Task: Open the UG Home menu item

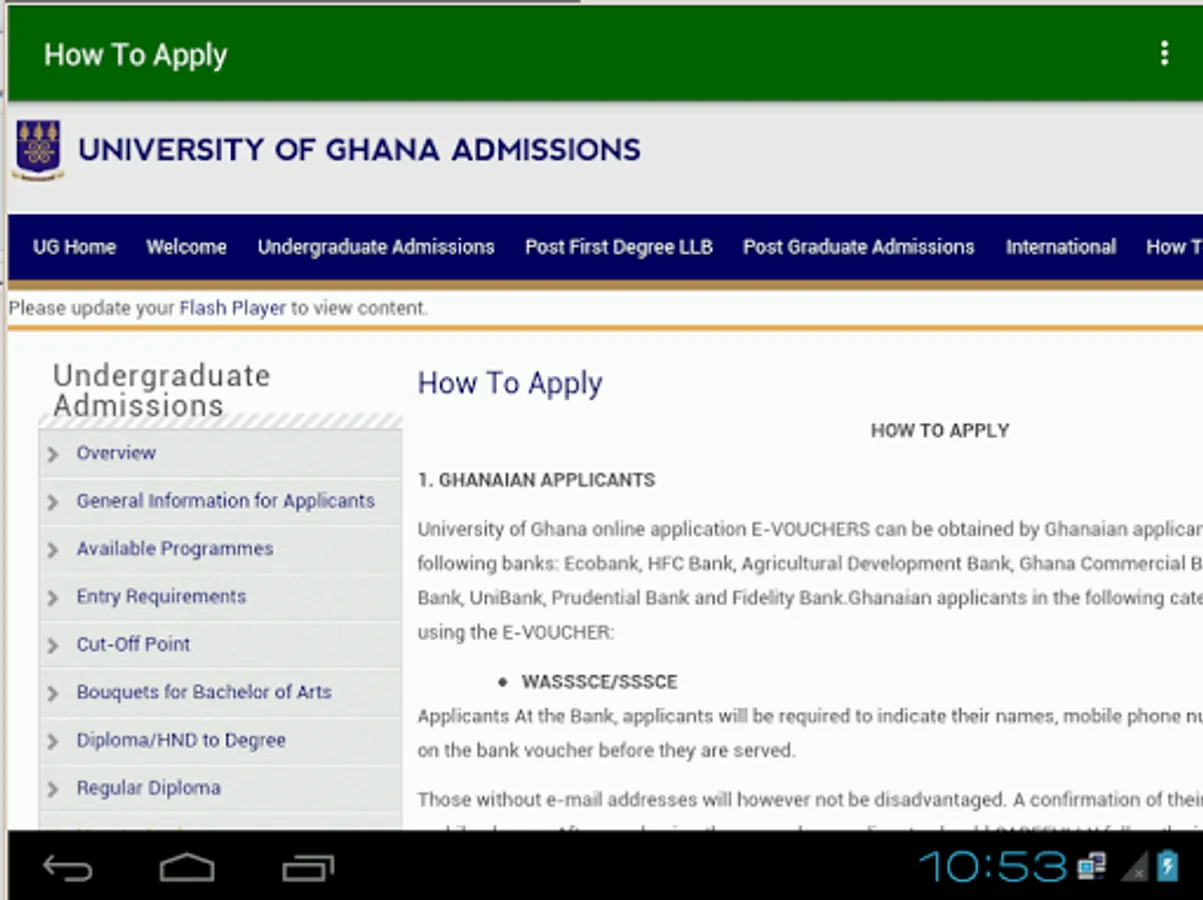Action: [x=74, y=247]
